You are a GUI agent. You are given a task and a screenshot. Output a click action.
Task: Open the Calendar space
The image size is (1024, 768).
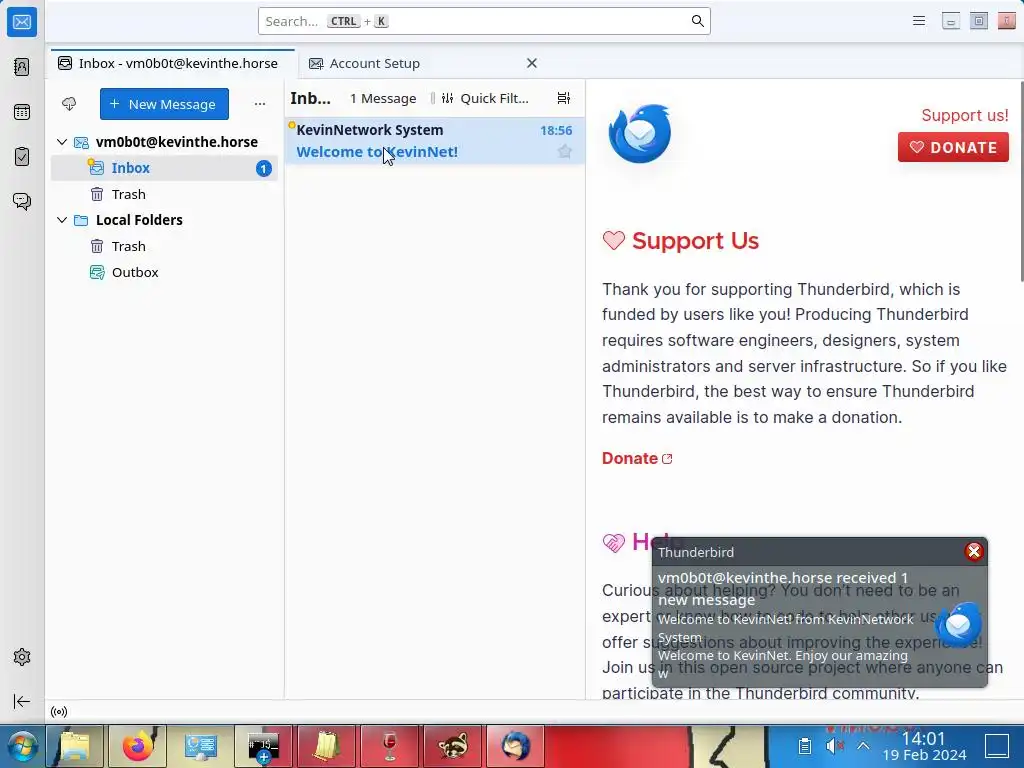(22, 112)
